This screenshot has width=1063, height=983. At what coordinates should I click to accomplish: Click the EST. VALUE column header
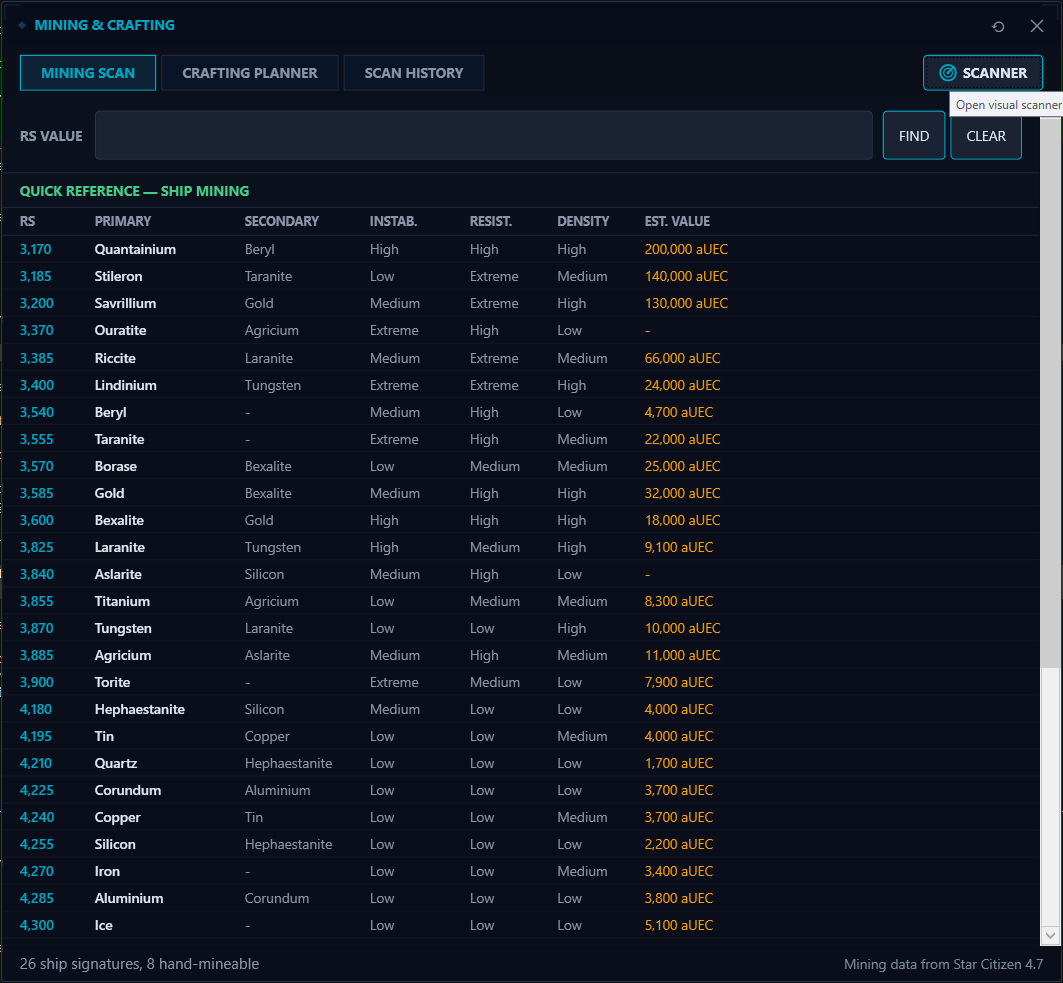(x=677, y=221)
